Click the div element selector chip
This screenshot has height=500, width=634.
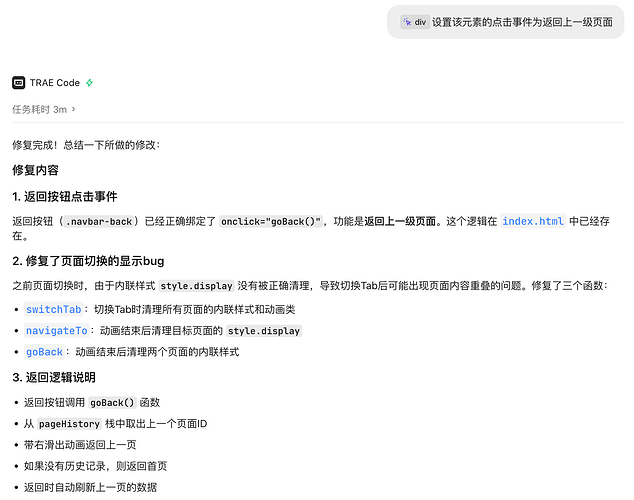[414, 22]
